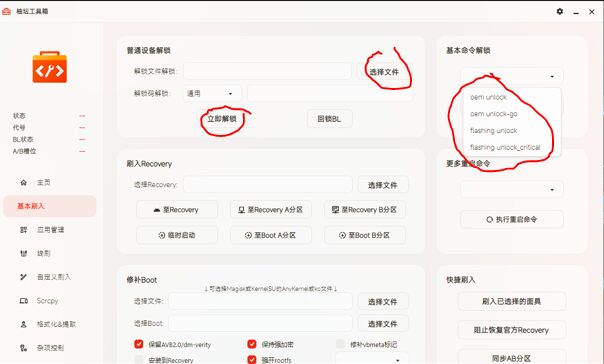Click the BL状态 status row
This screenshot has height=364, width=604.
(49, 139)
